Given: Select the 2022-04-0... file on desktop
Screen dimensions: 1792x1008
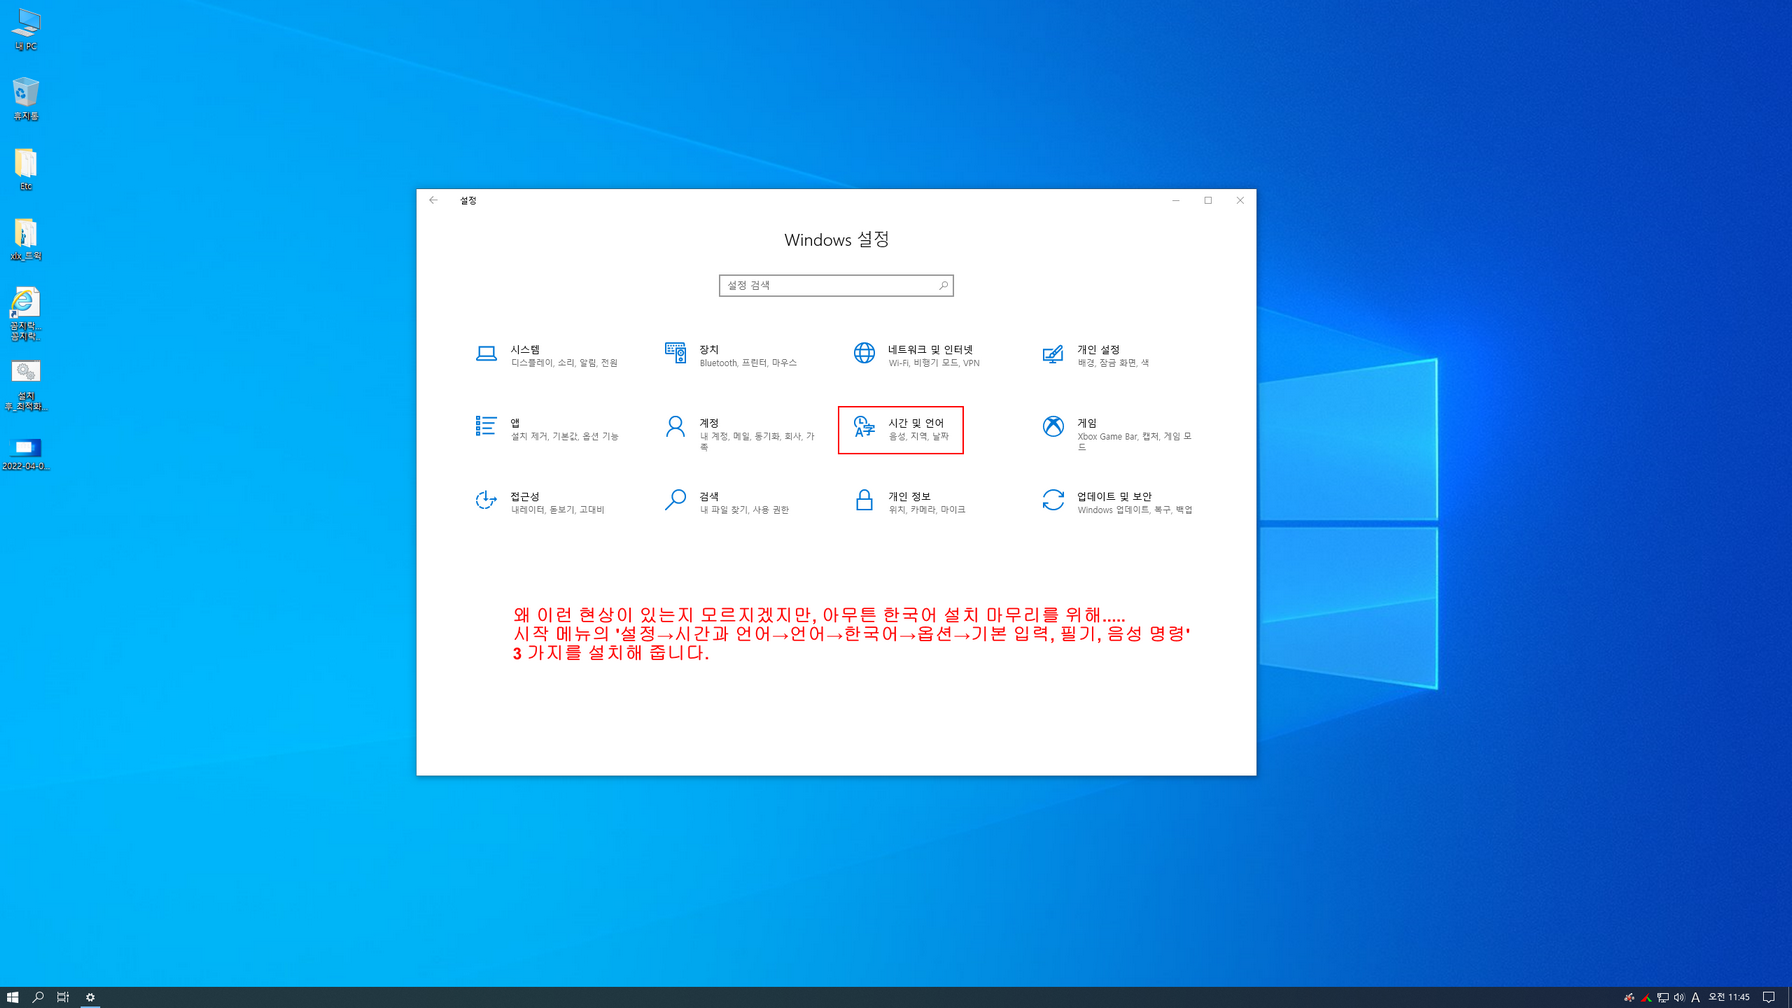Looking at the screenshot, I should [x=26, y=454].
